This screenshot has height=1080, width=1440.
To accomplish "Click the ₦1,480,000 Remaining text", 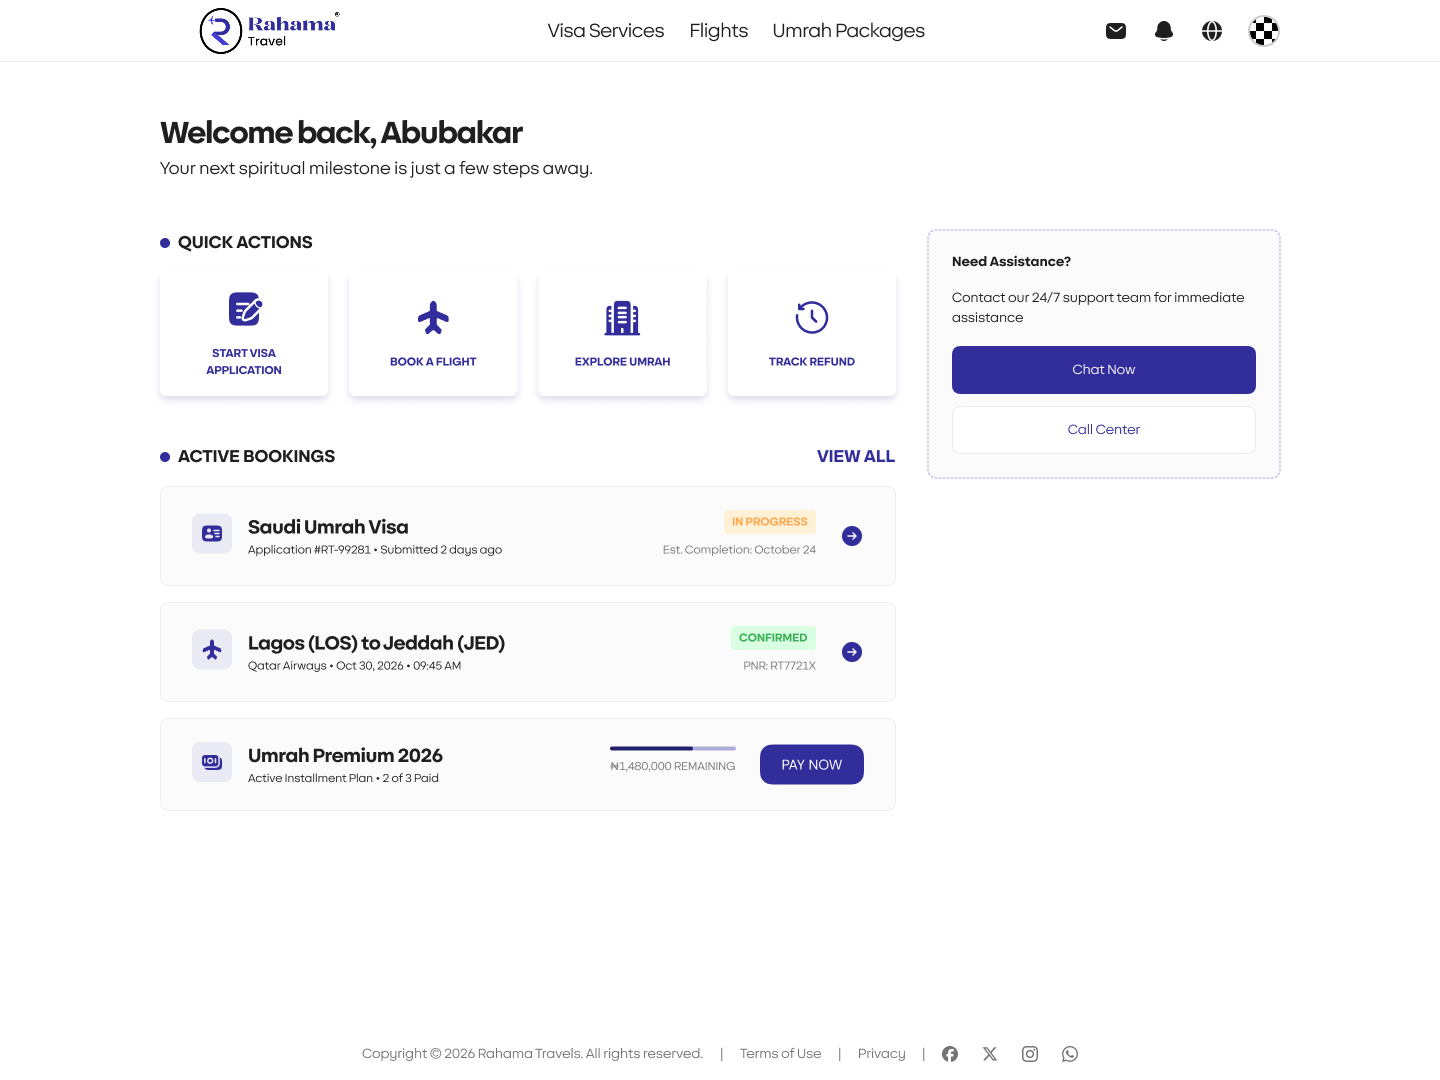I will [673, 767].
